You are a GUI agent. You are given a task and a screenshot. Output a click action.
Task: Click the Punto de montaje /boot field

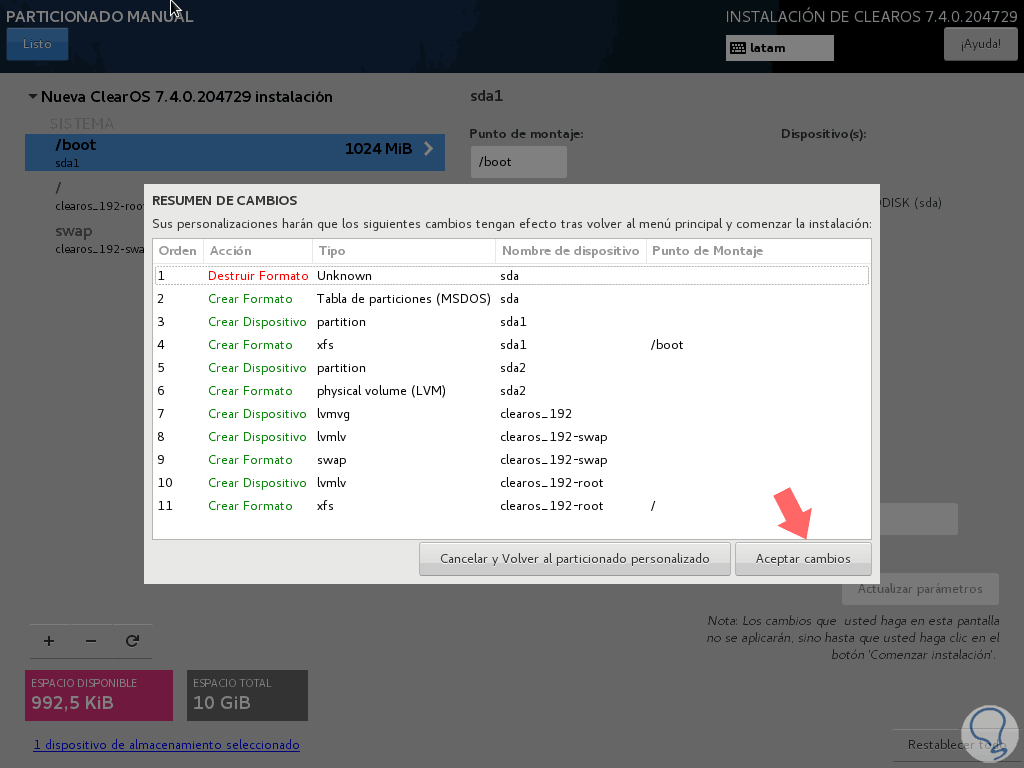519,161
